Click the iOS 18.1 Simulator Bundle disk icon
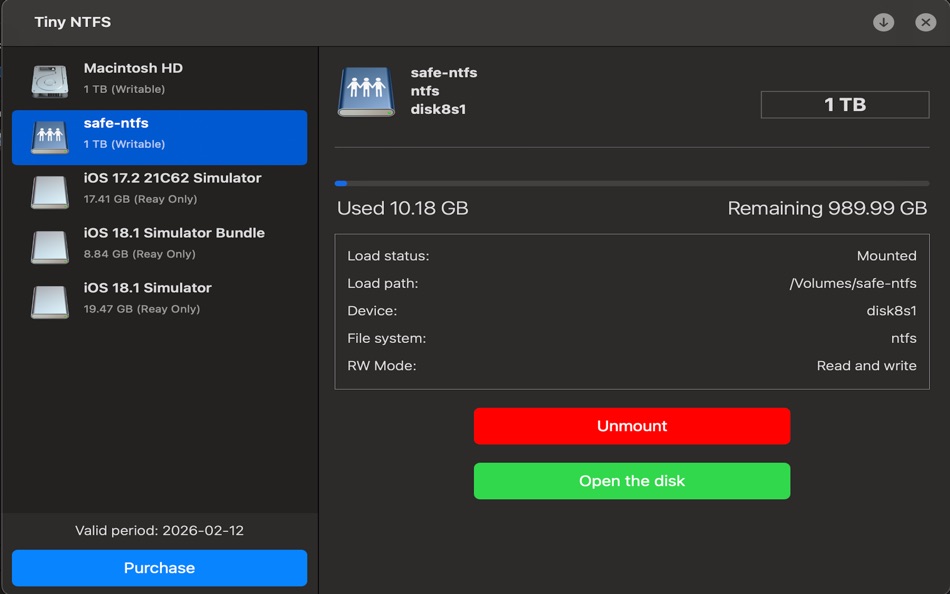 pos(50,247)
